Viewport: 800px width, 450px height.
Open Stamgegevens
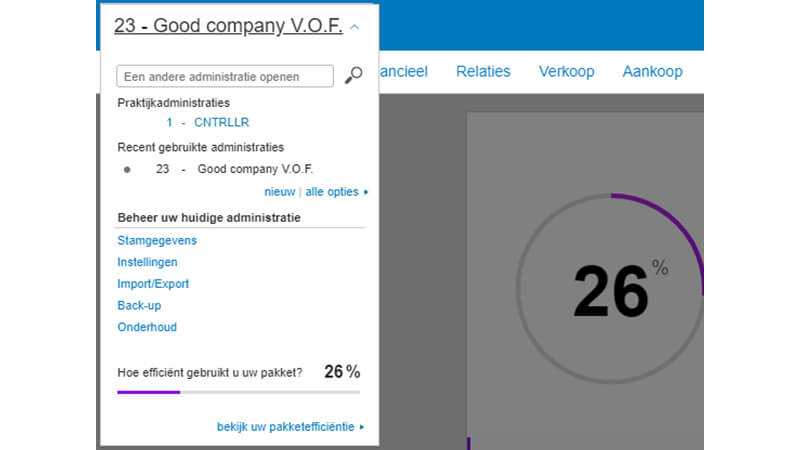pyautogui.click(x=157, y=240)
